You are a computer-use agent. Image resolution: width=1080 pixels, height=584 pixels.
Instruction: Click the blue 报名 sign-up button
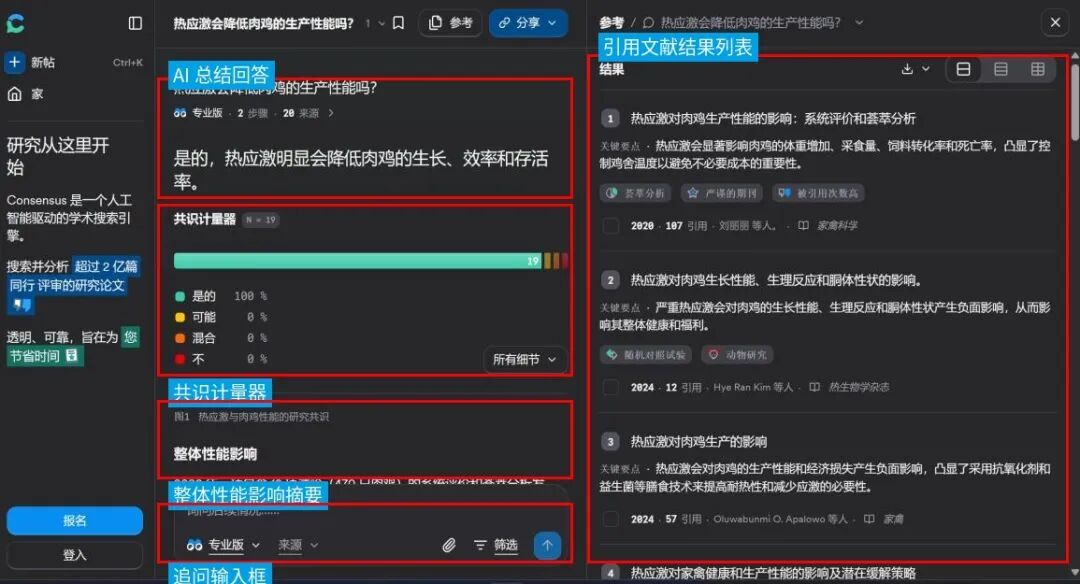tap(75, 521)
